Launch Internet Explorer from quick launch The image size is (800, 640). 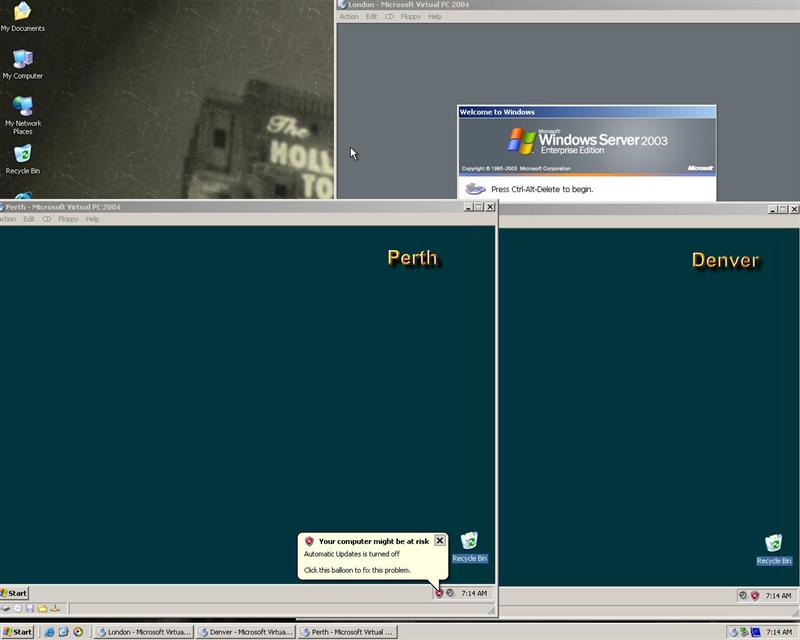49,632
